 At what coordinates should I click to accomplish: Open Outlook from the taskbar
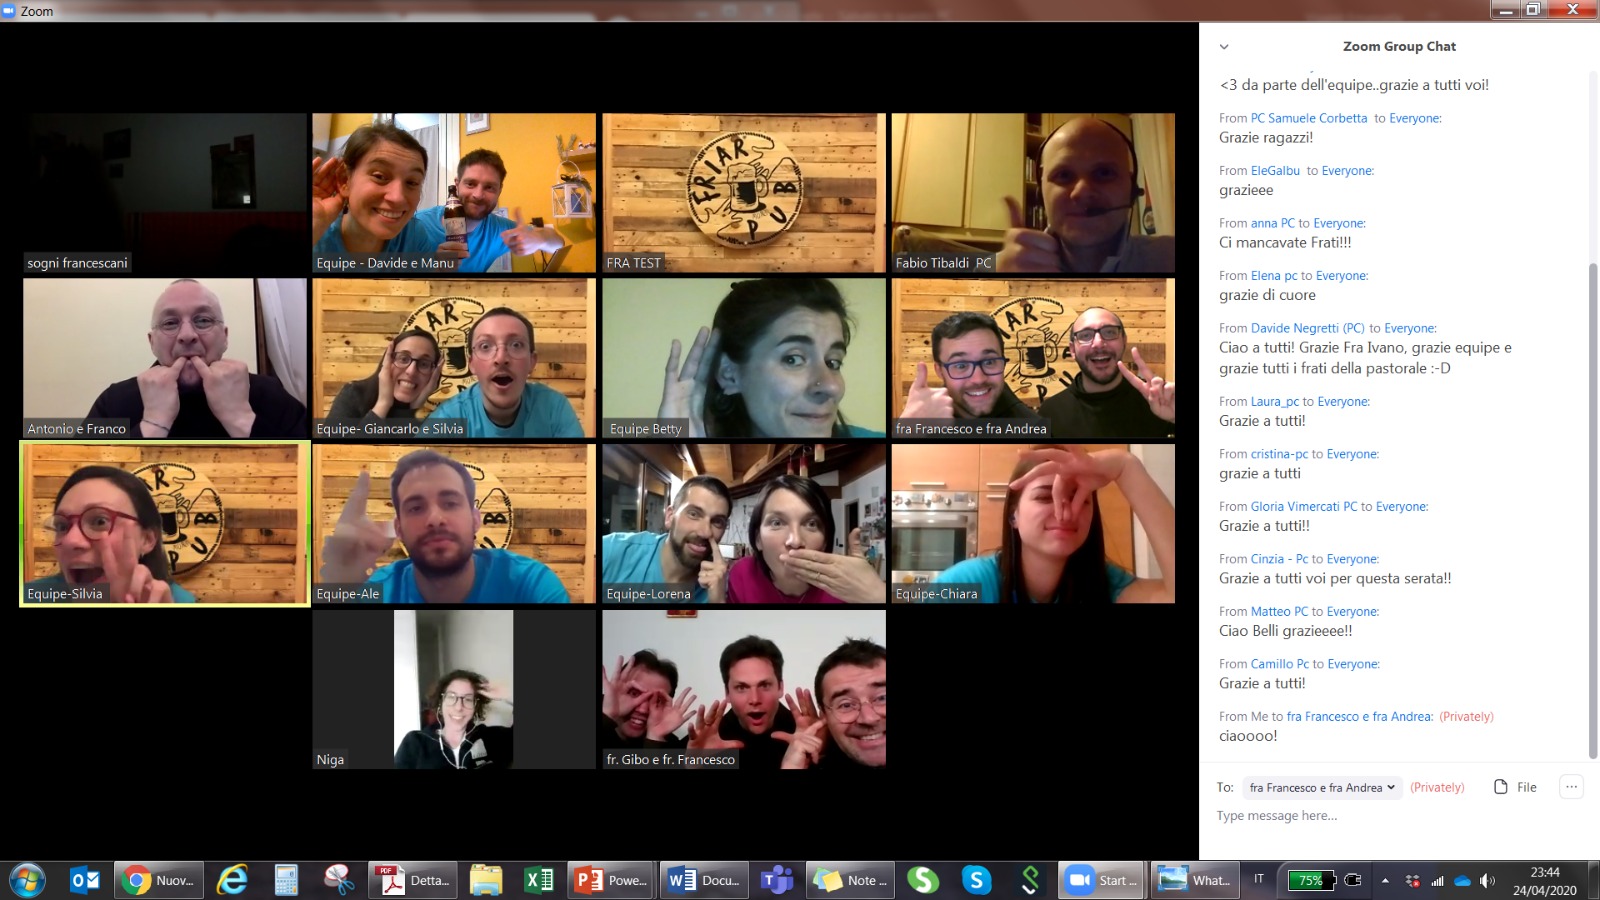85,880
